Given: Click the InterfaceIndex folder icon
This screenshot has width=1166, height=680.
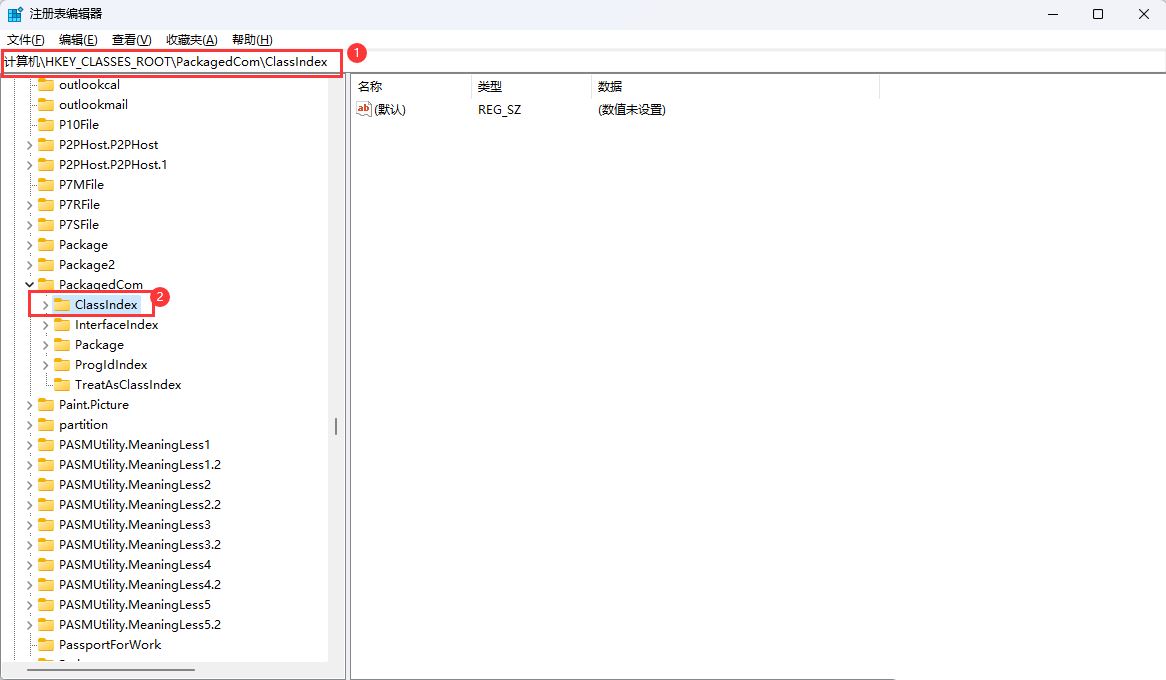Looking at the screenshot, I should [x=62, y=324].
